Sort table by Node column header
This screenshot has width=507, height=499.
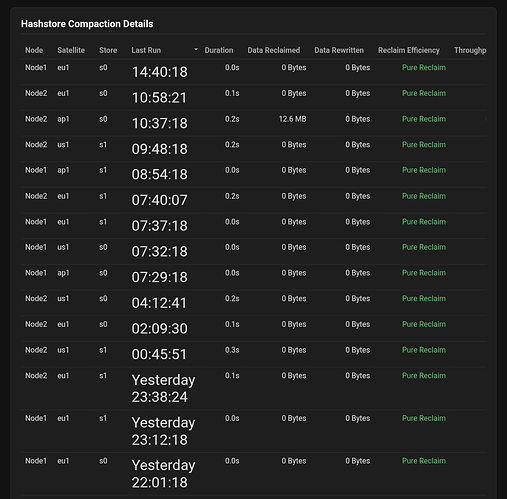[x=34, y=50]
